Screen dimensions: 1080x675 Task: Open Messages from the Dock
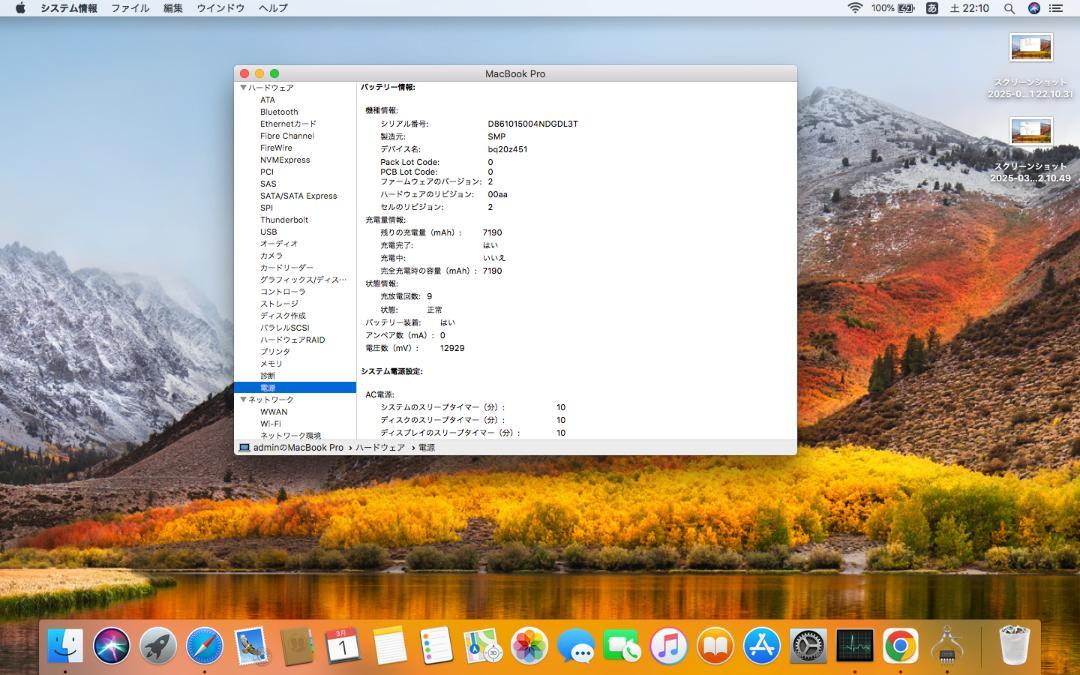[x=576, y=646]
